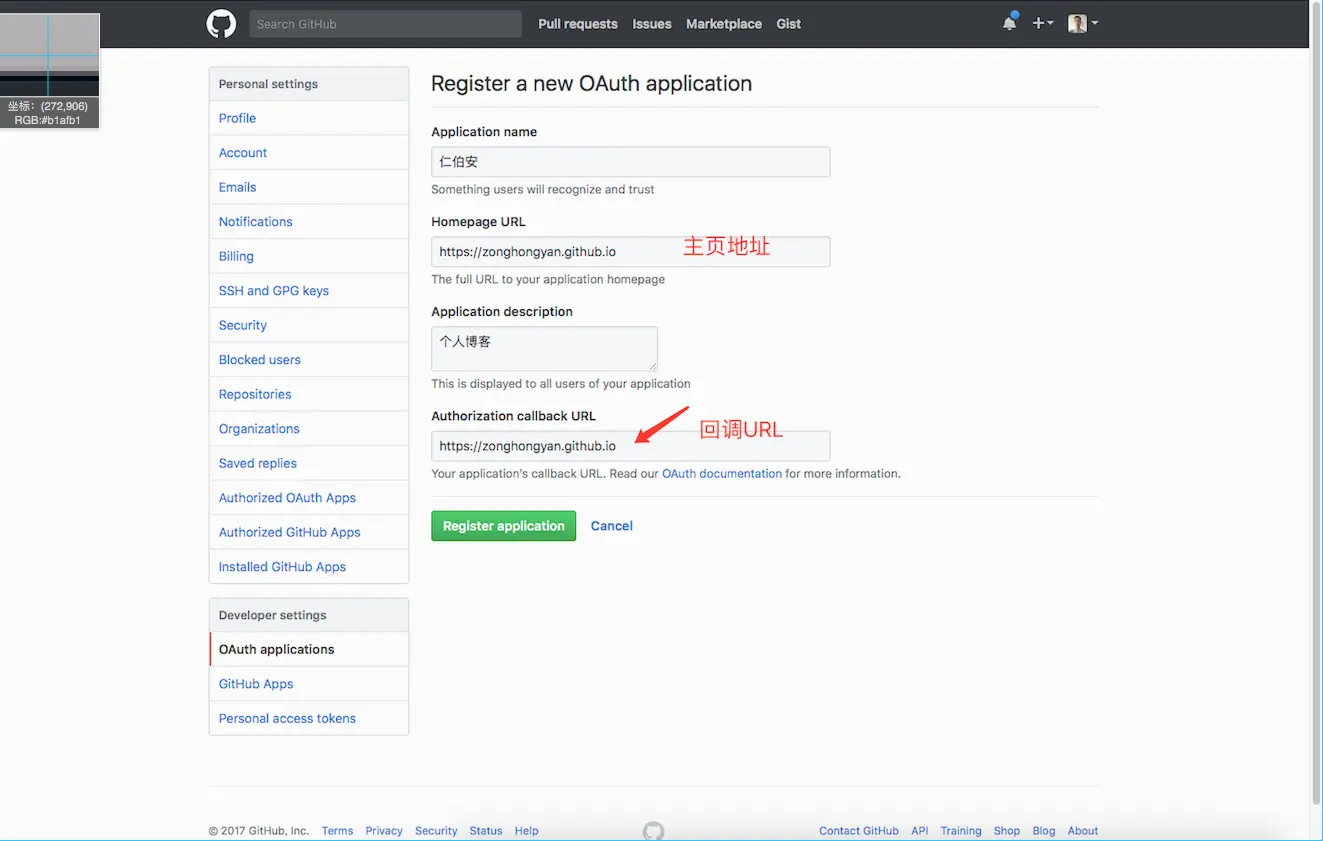Focus the Homepage URL input
Screen dimensions: 1323x841
coord(630,251)
